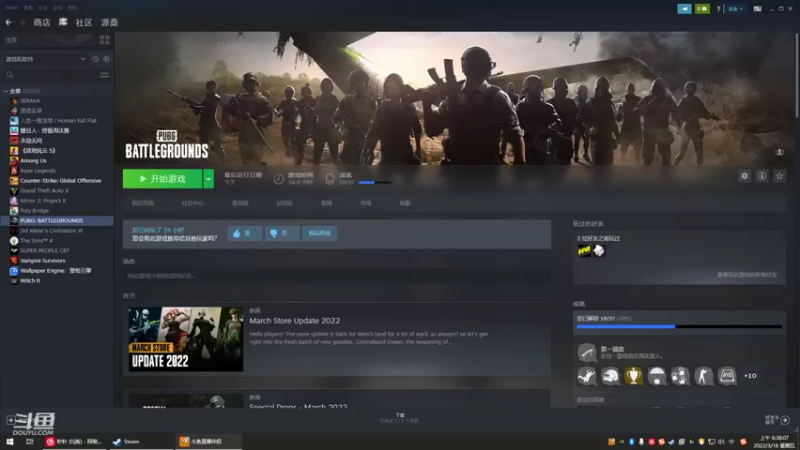Select Poly Bridge in library list

(34, 210)
